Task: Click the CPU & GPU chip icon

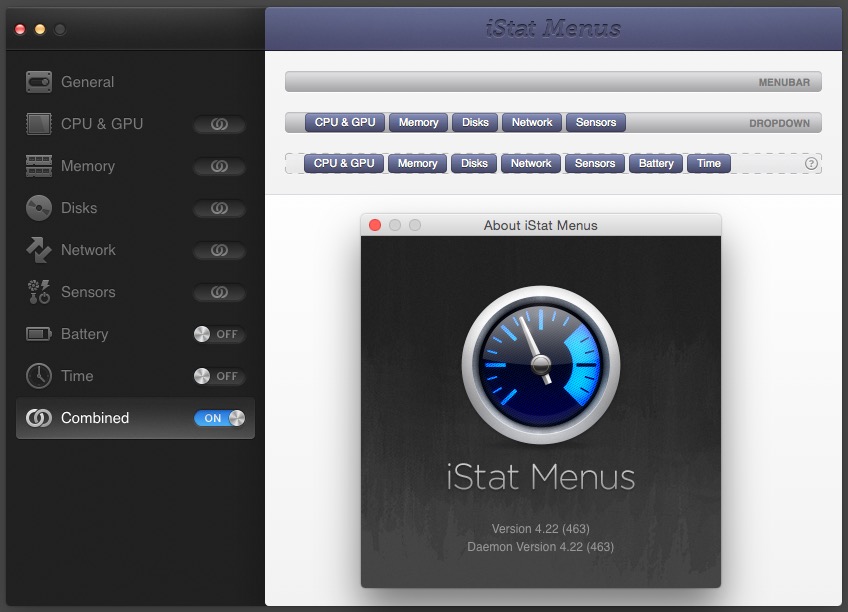Action: point(39,124)
